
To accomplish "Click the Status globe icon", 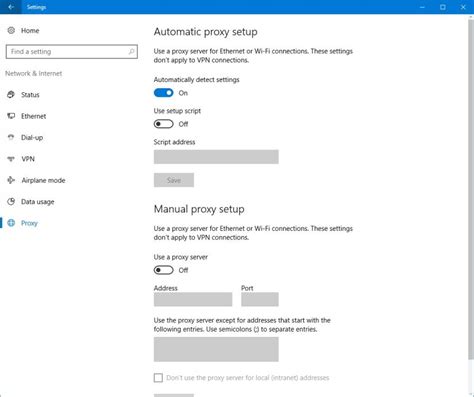I will click(11, 95).
